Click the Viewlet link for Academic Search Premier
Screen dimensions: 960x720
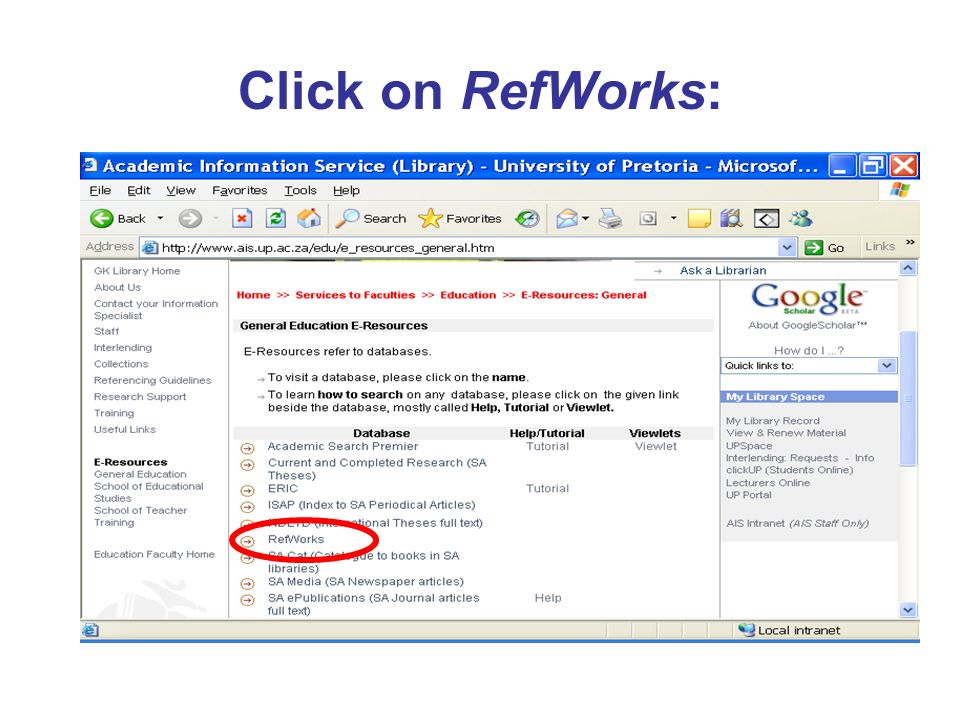pyautogui.click(x=656, y=446)
